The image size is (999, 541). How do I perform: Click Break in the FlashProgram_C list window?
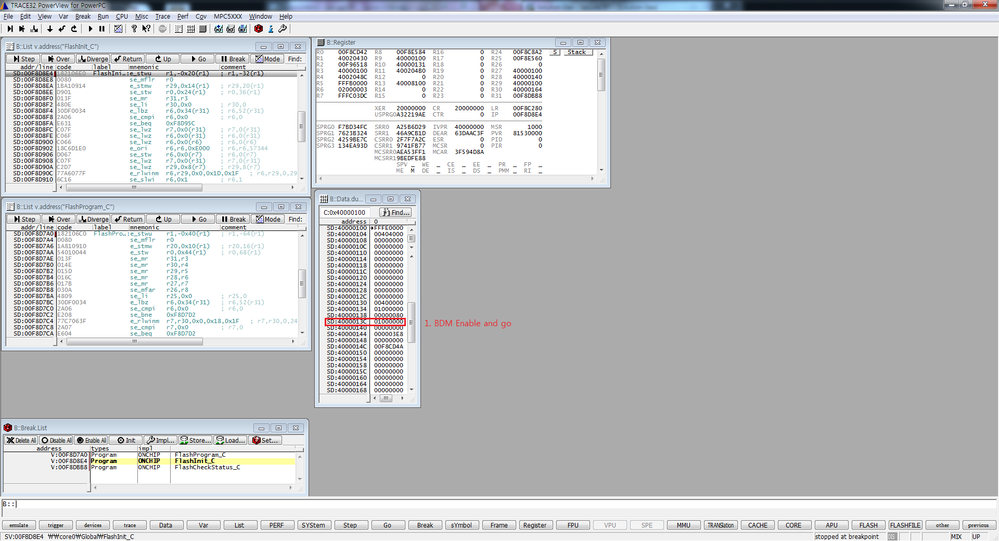(x=233, y=219)
